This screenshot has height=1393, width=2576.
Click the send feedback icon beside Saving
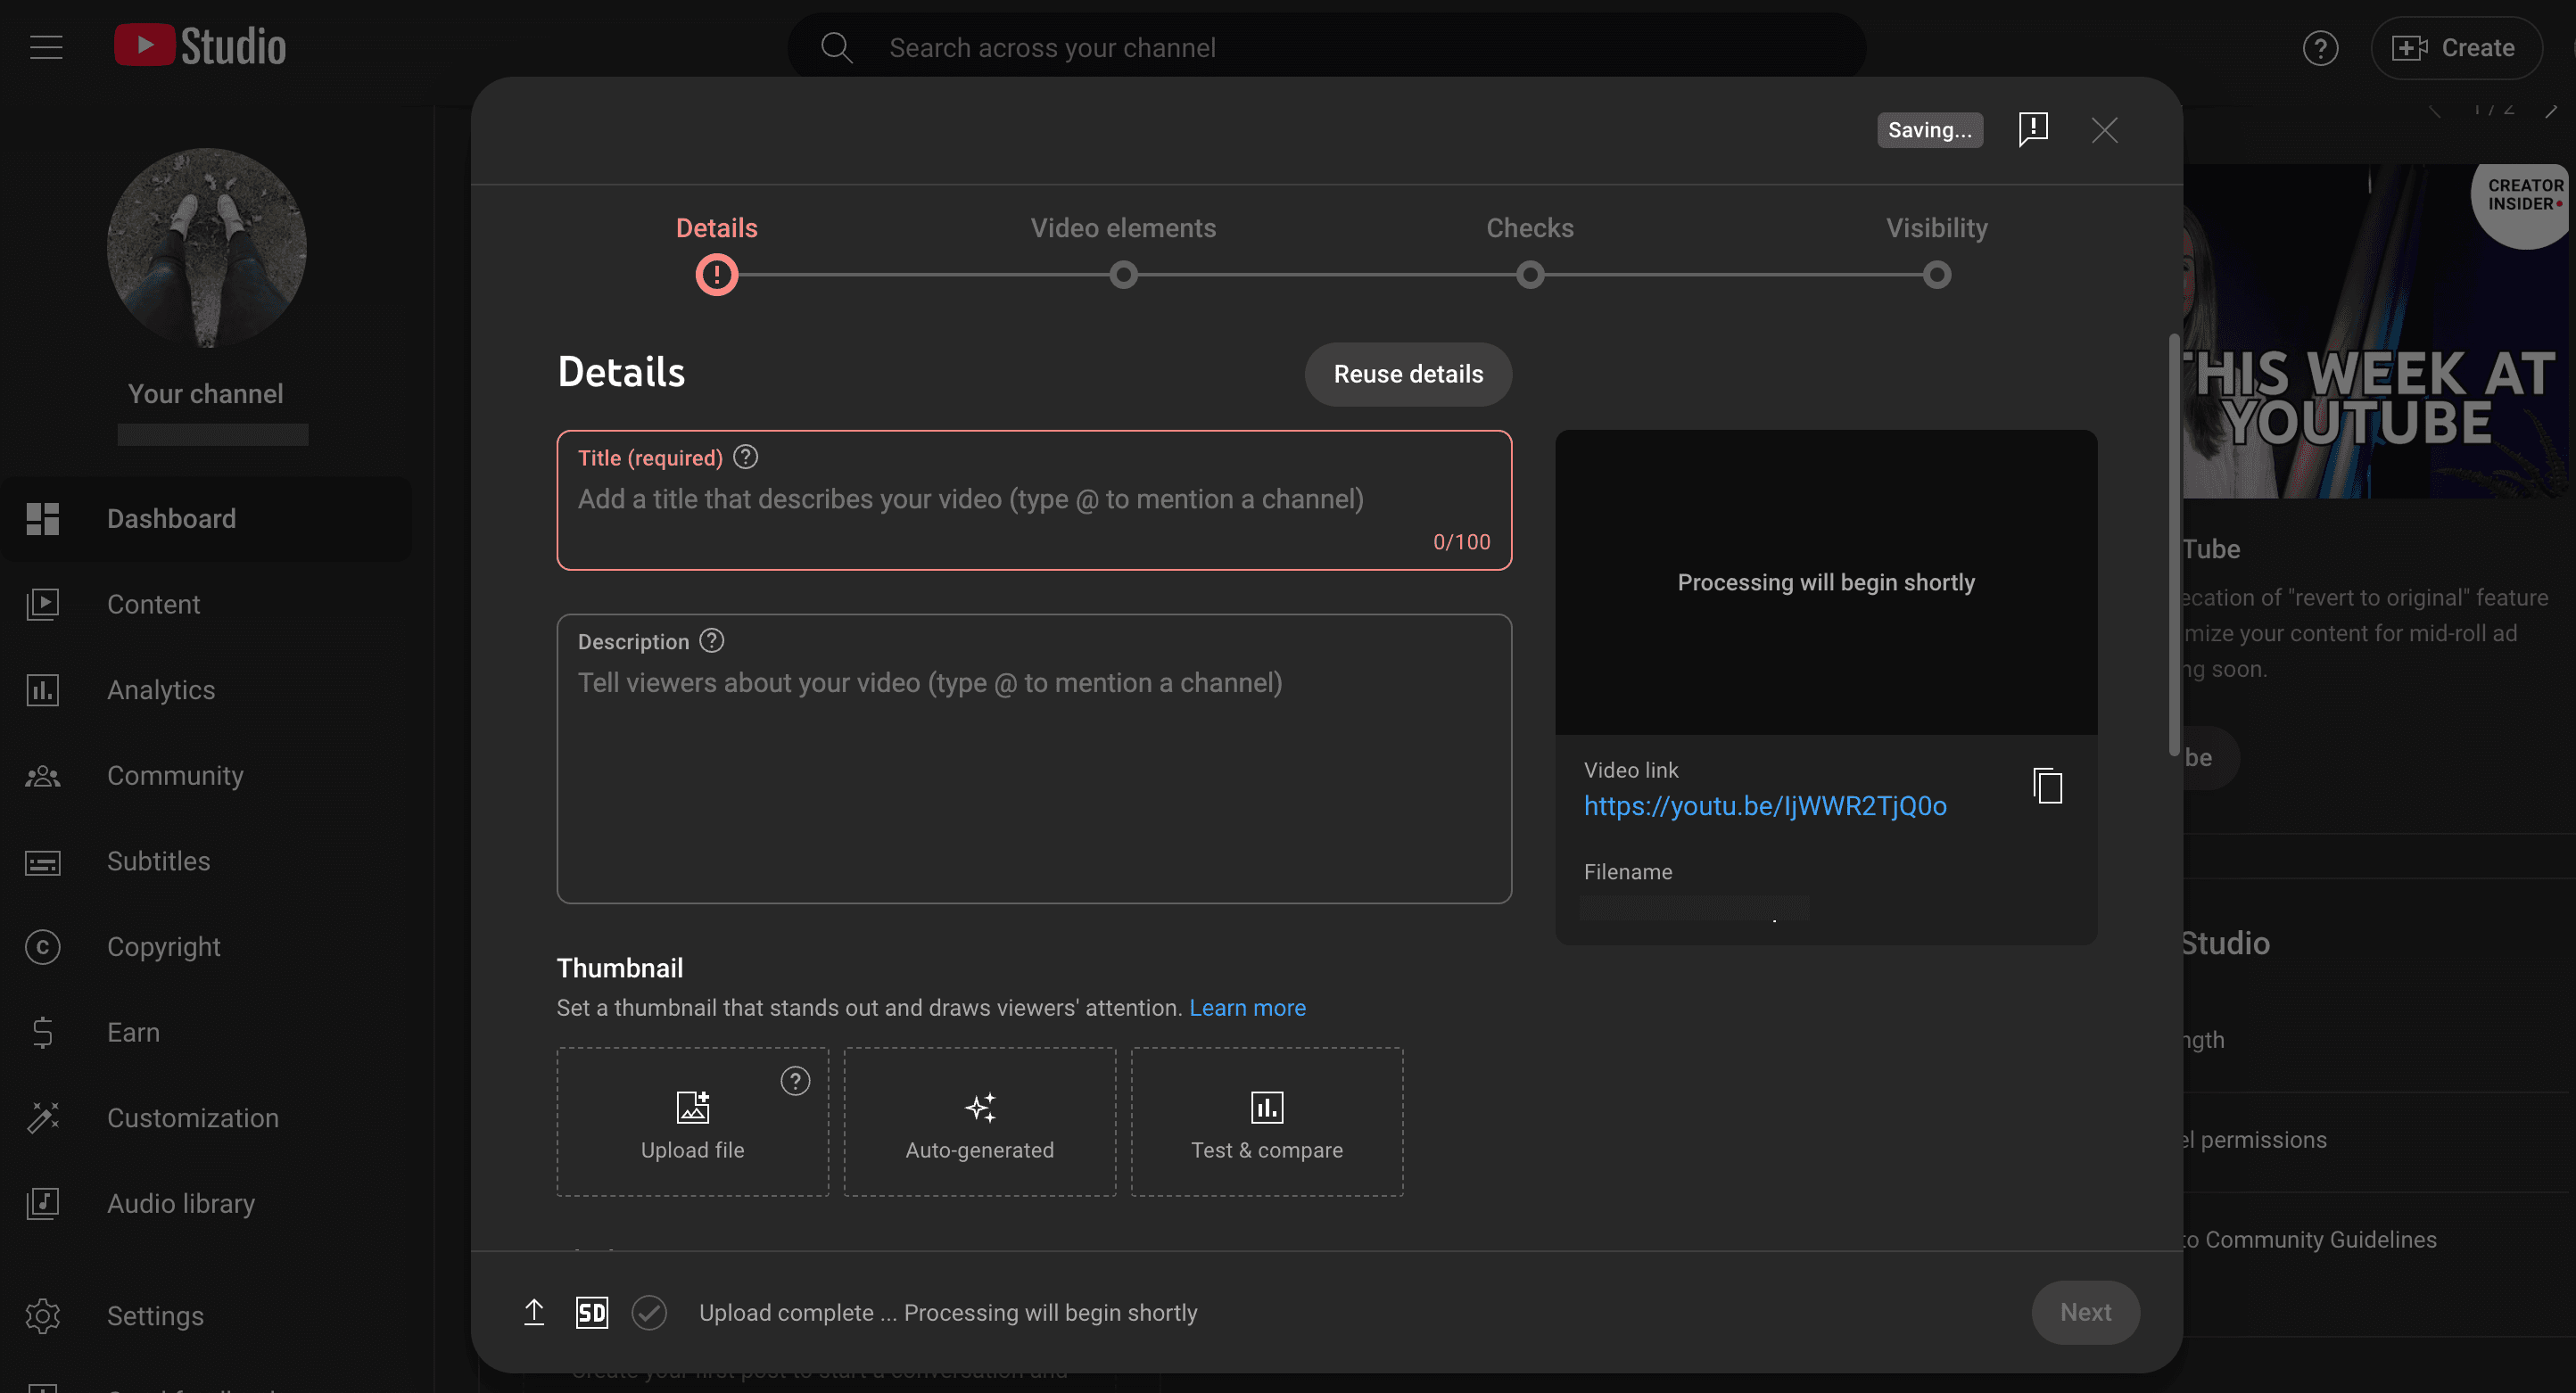coord(2033,129)
